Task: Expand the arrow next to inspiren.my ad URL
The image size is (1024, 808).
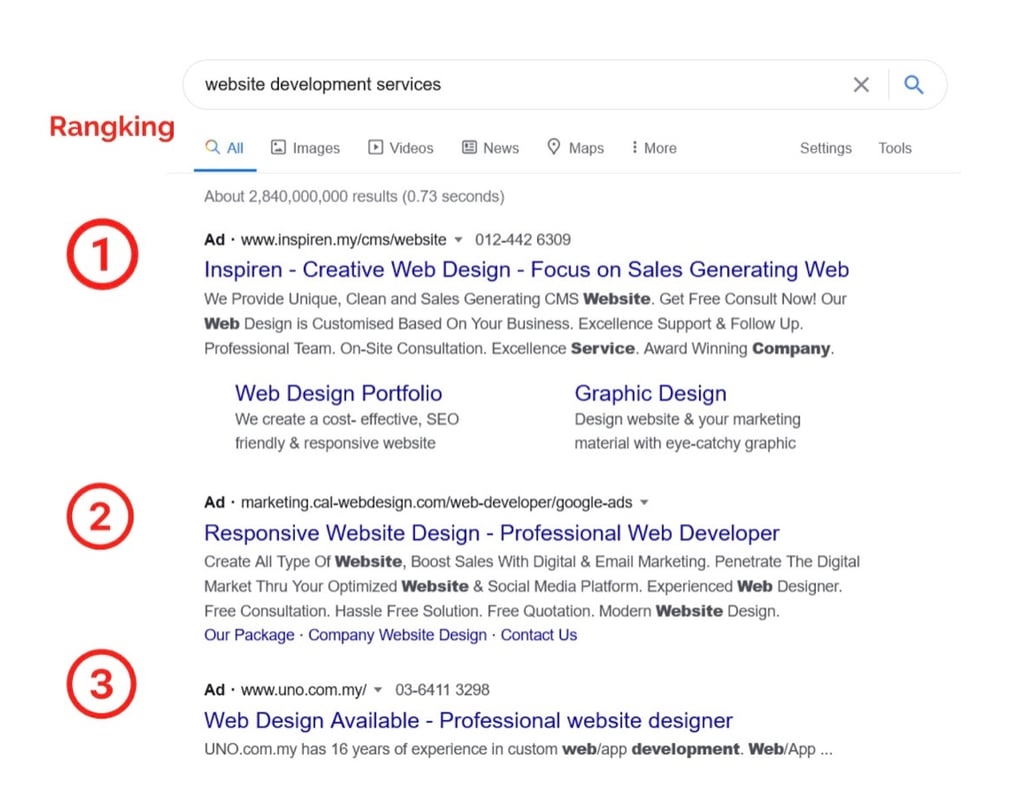Action: pyautogui.click(x=458, y=240)
